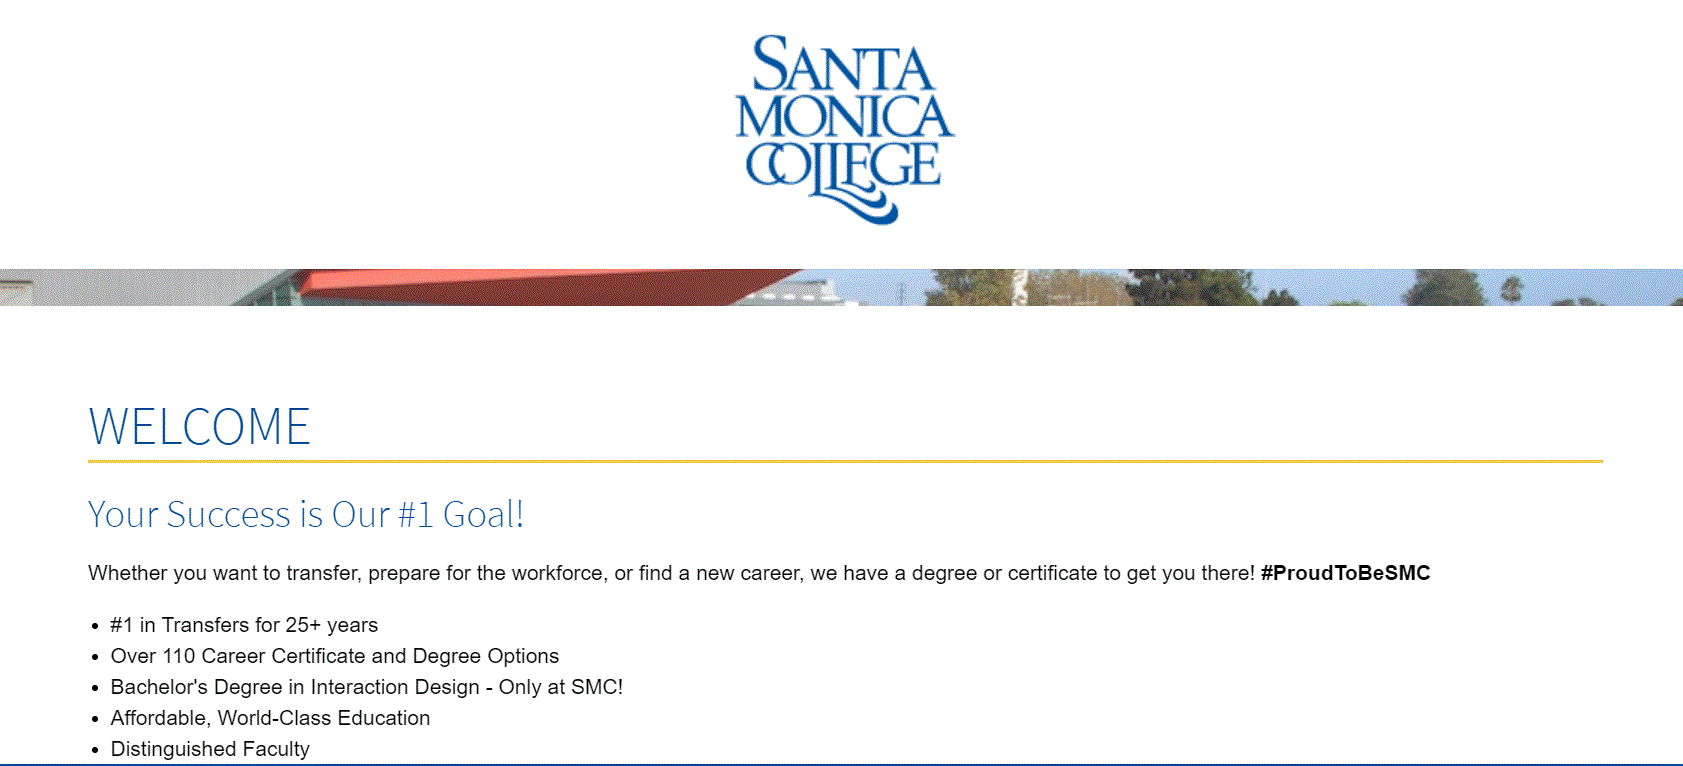Image resolution: width=1683 pixels, height=766 pixels.
Task: Select the 'Affordable, World-Class Education' bullet
Action: [x=270, y=718]
